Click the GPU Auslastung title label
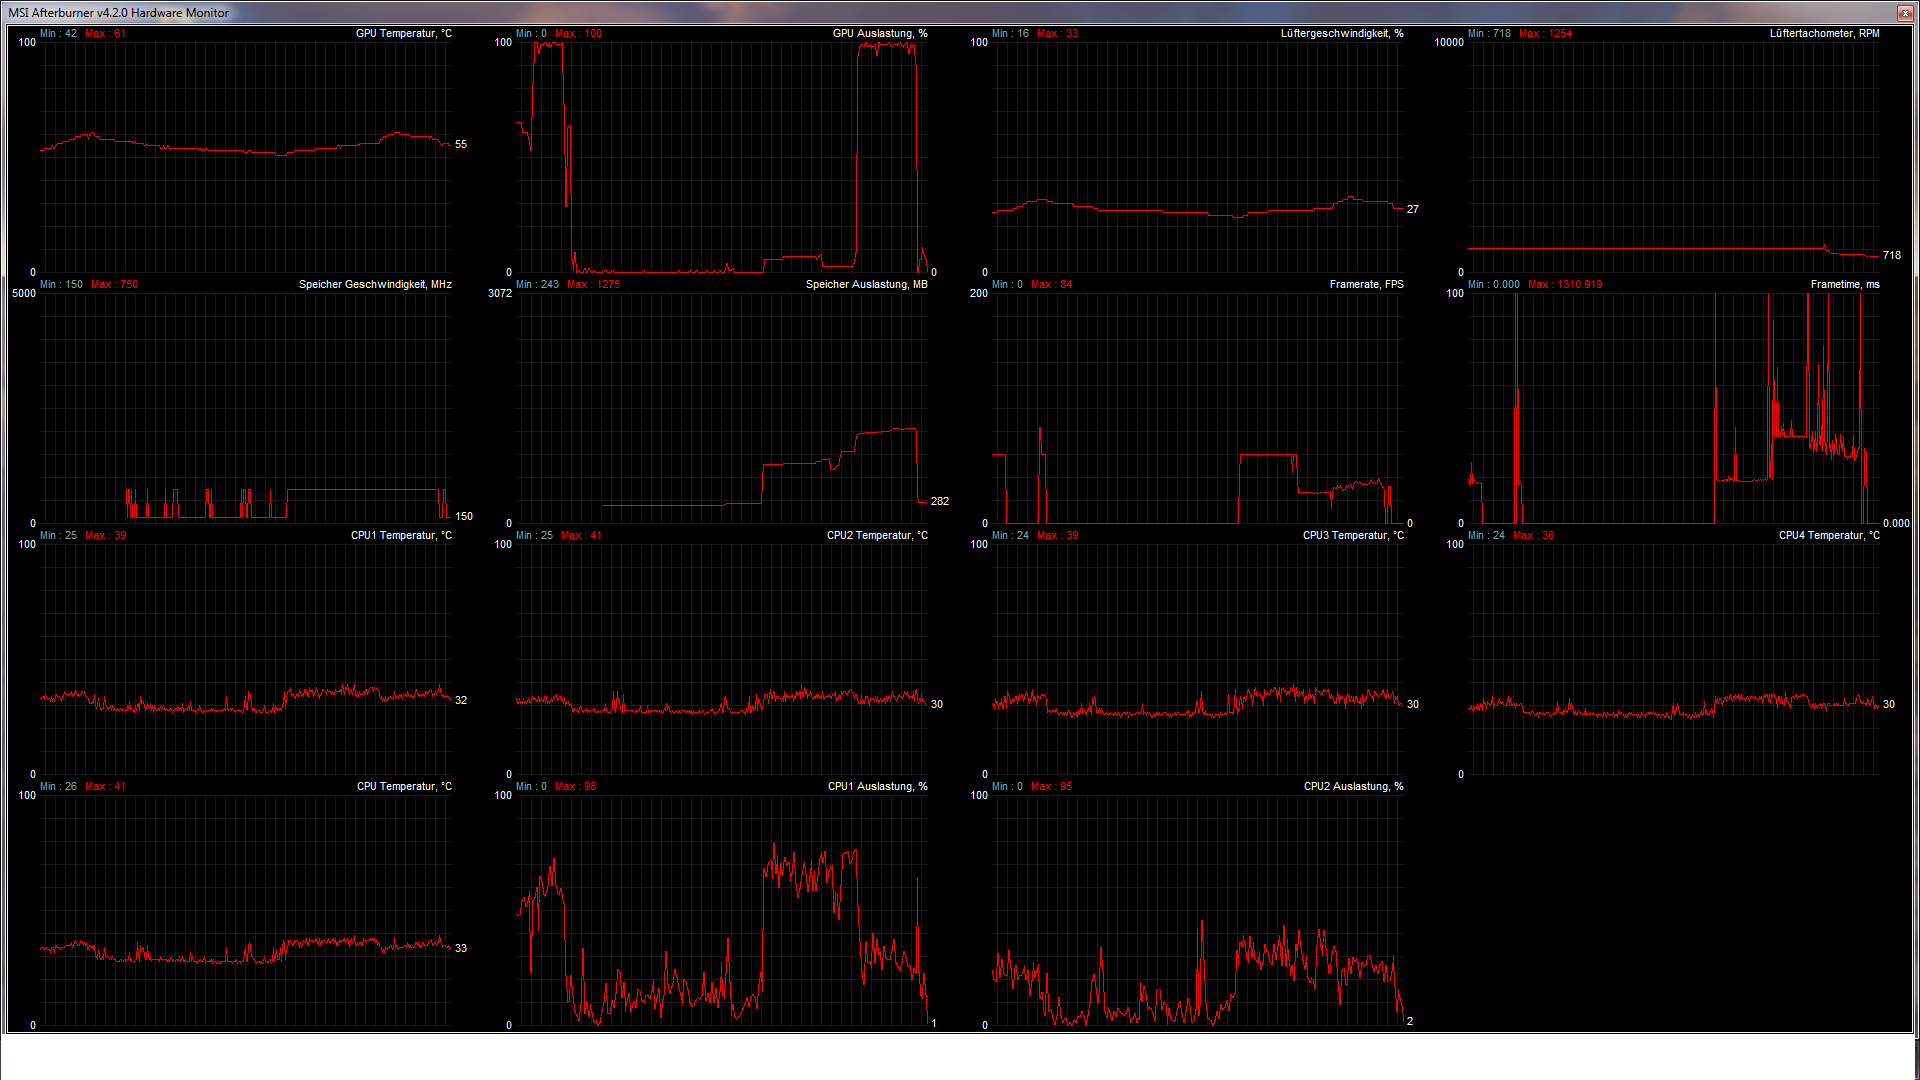 tap(879, 34)
